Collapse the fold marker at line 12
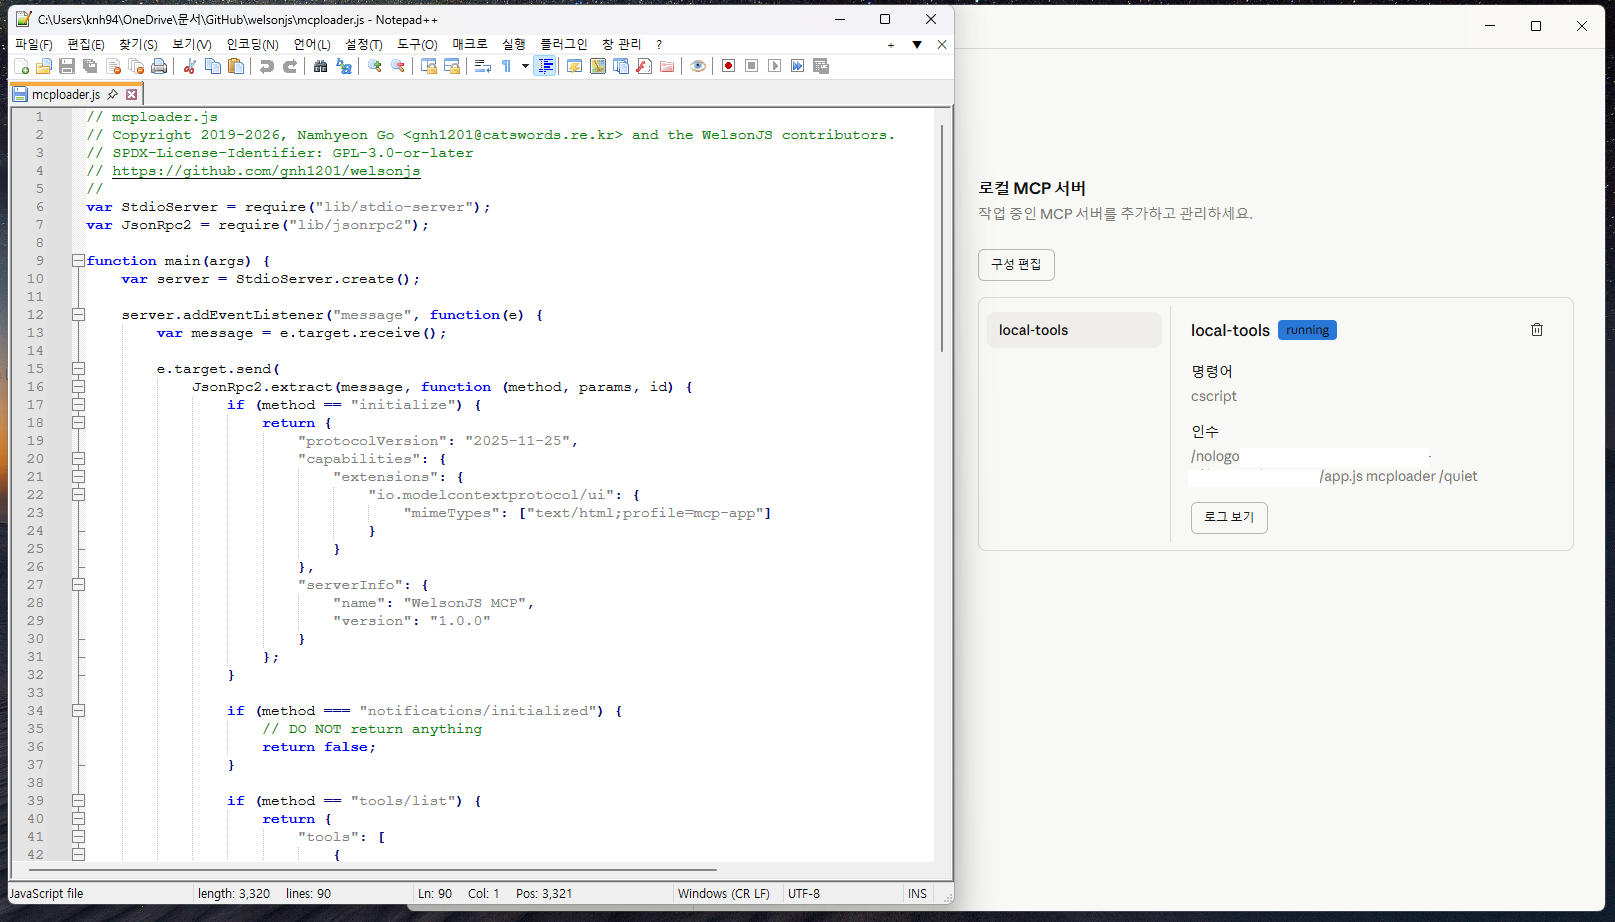 tap(78, 315)
